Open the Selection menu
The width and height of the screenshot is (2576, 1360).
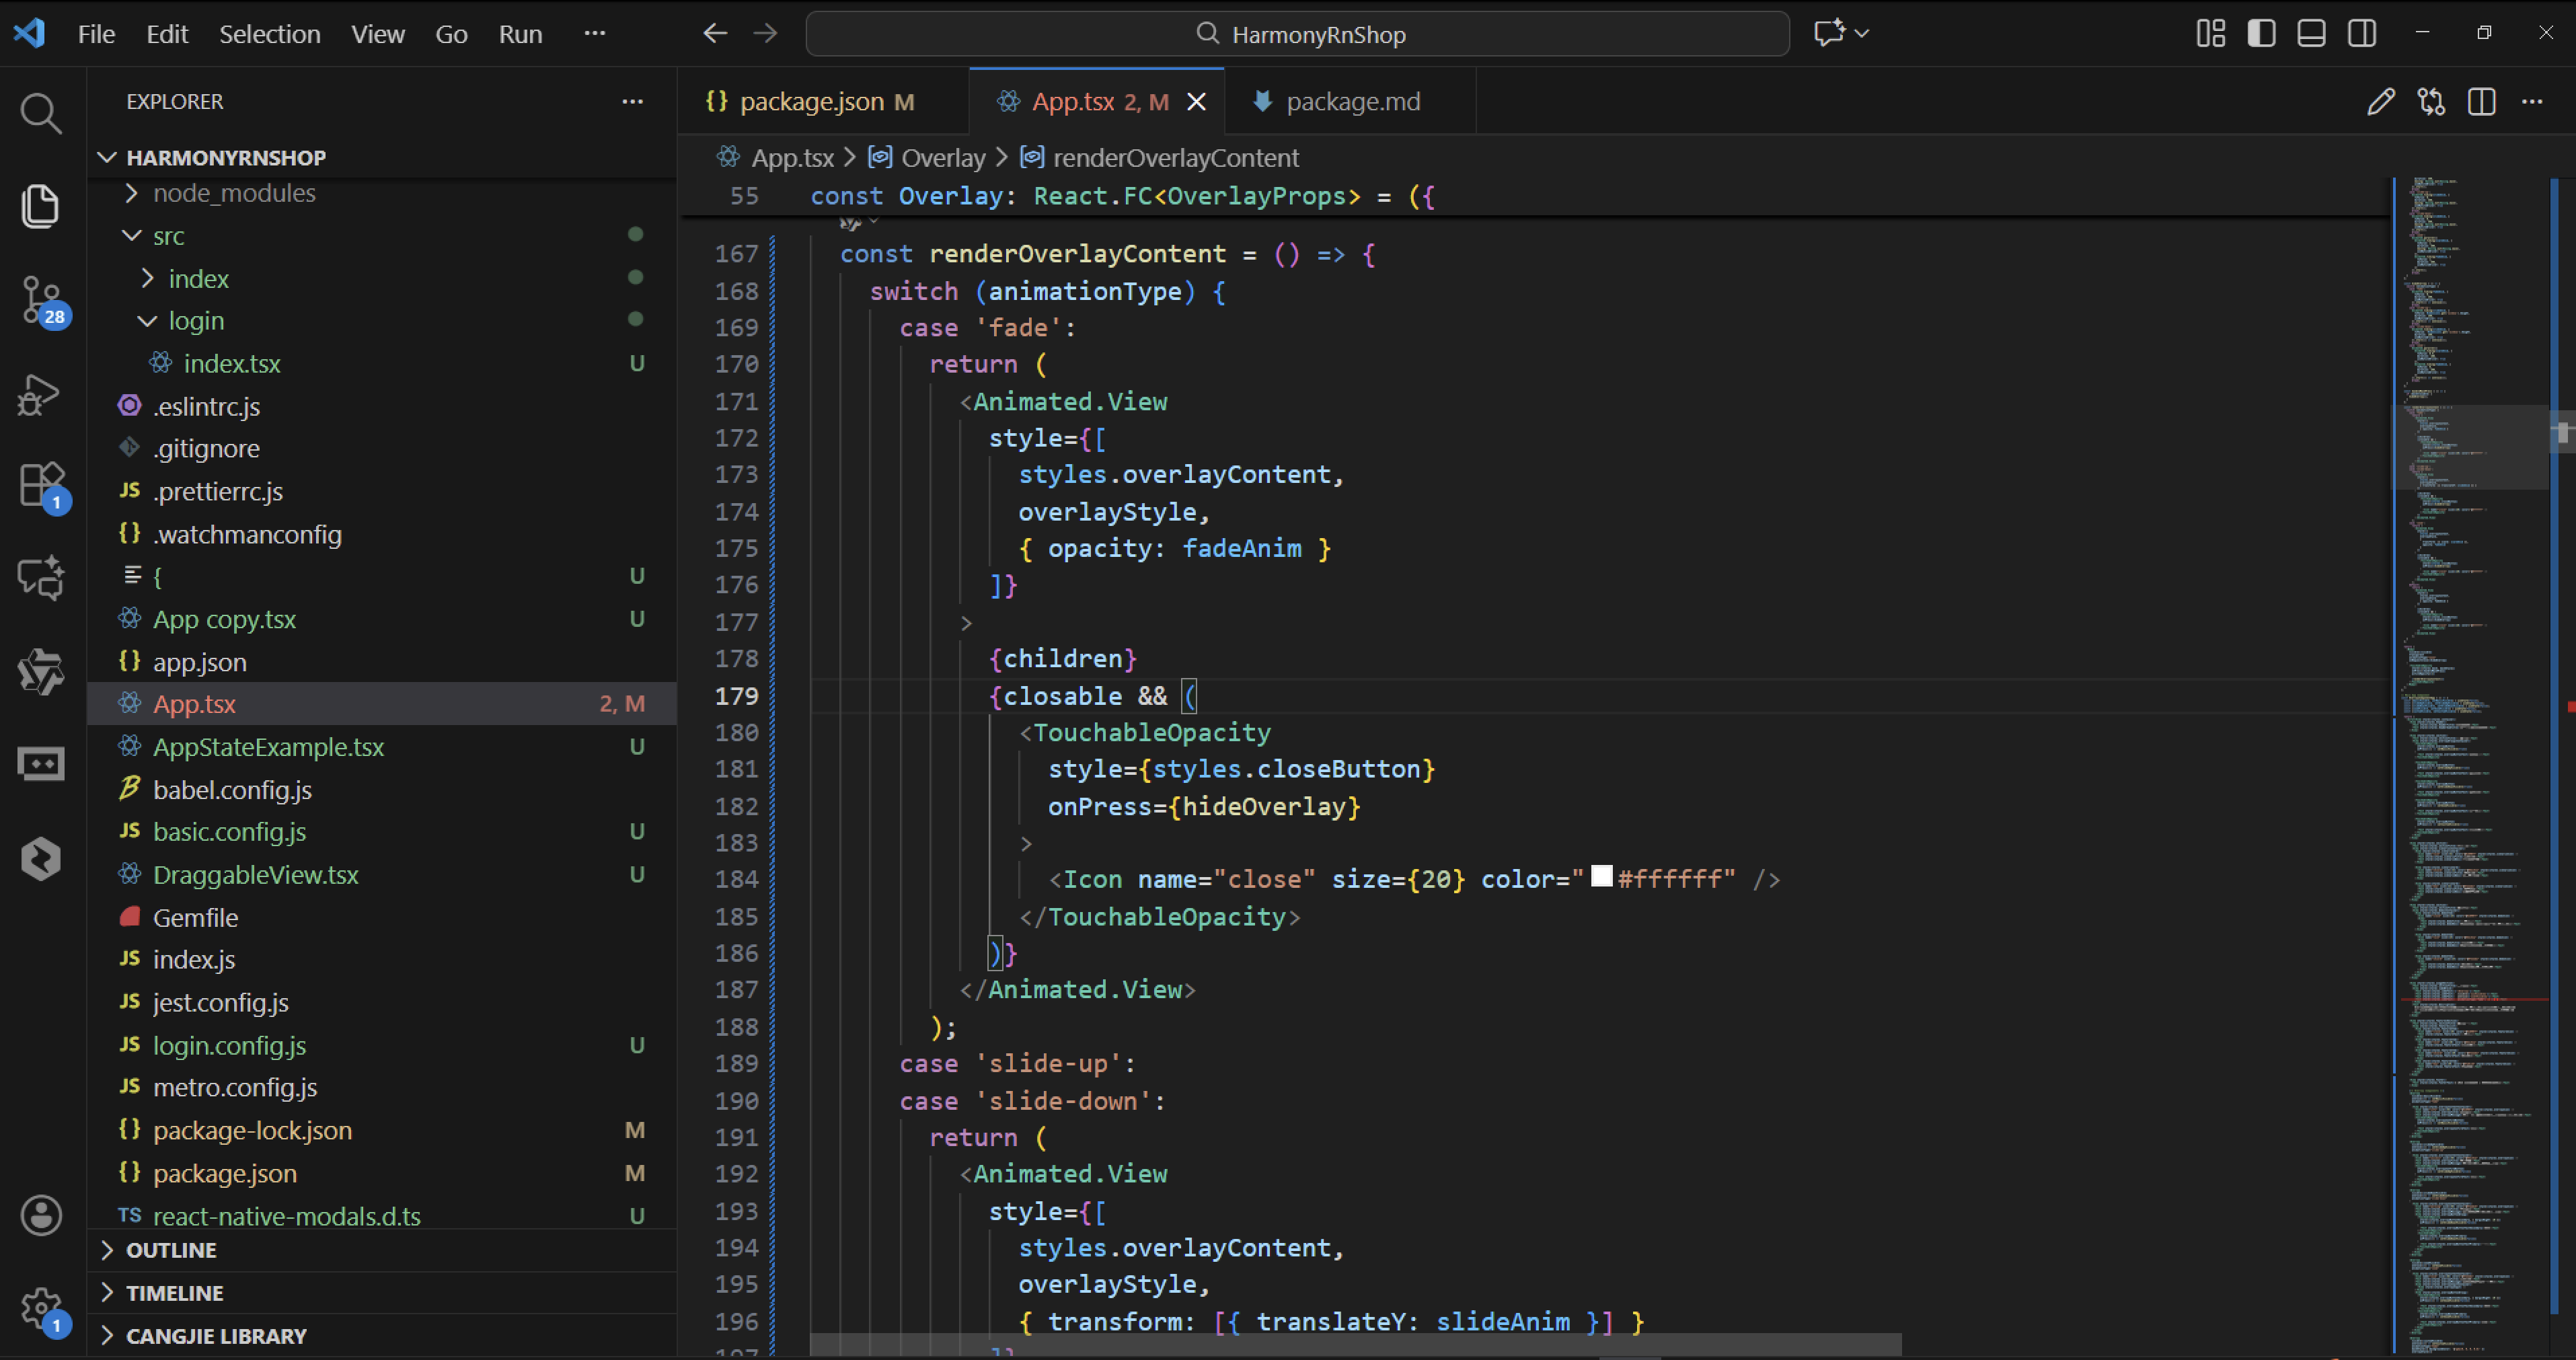pos(269,34)
